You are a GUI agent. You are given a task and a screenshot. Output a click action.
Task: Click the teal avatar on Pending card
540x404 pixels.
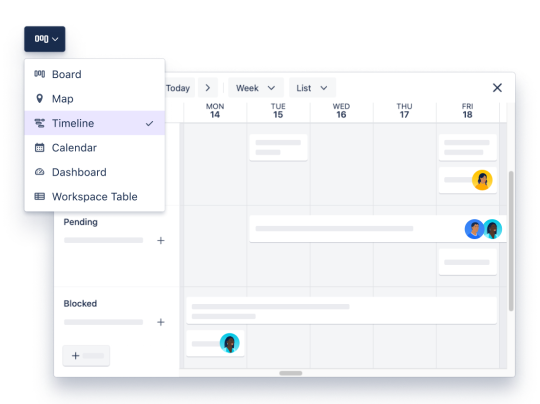click(x=493, y=229)
